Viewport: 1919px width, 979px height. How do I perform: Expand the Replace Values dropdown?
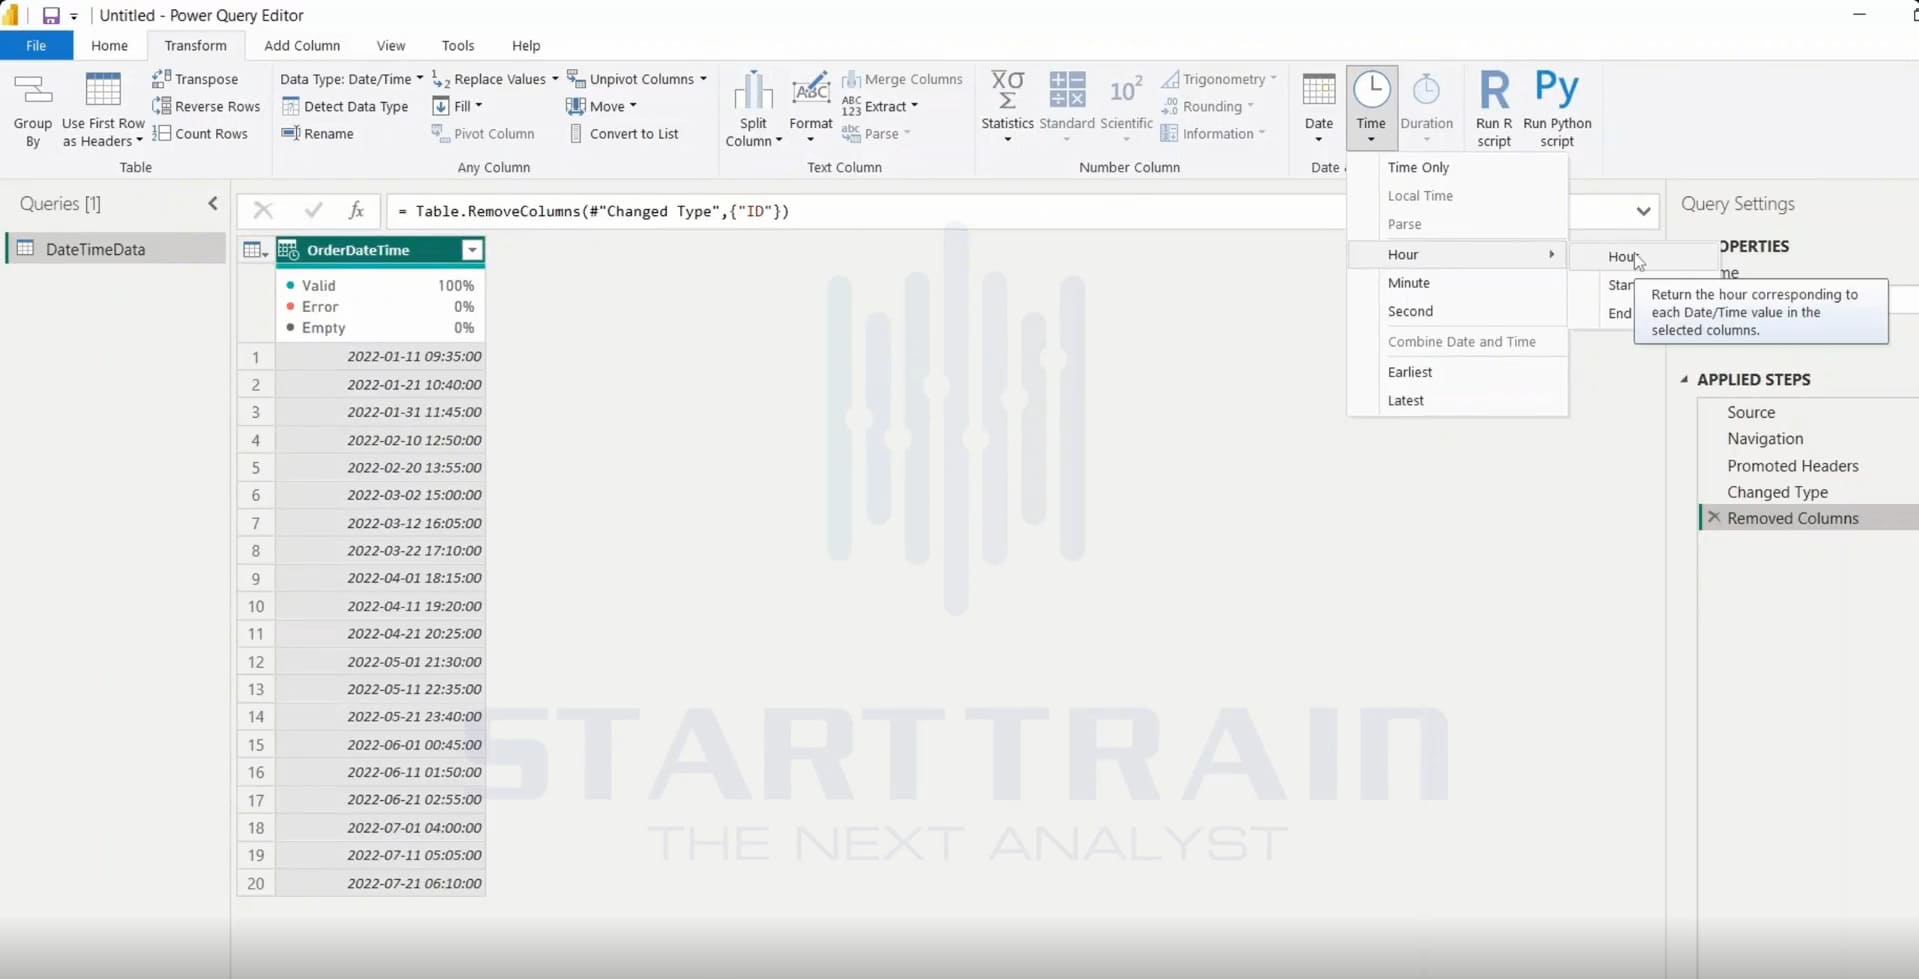[555, 79]
